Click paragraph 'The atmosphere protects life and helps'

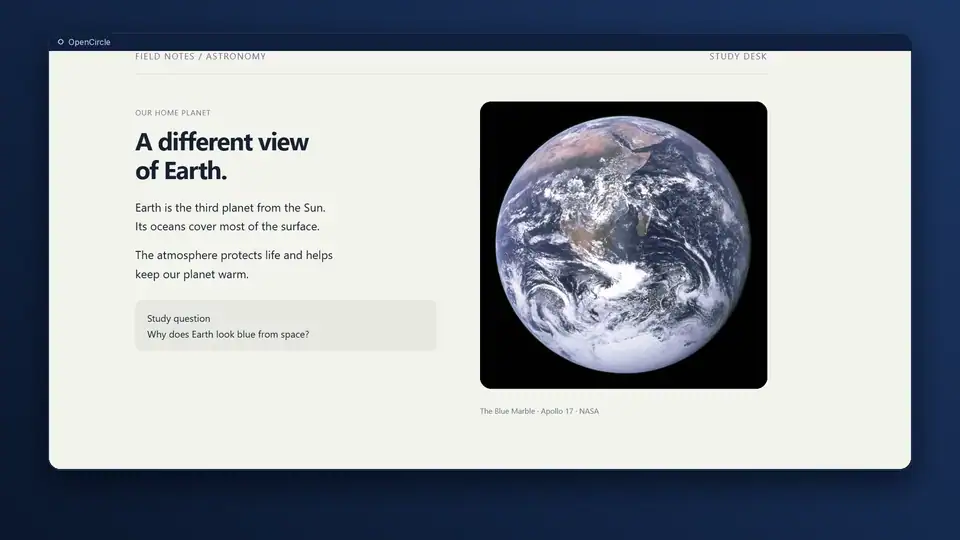click(234, 255)
